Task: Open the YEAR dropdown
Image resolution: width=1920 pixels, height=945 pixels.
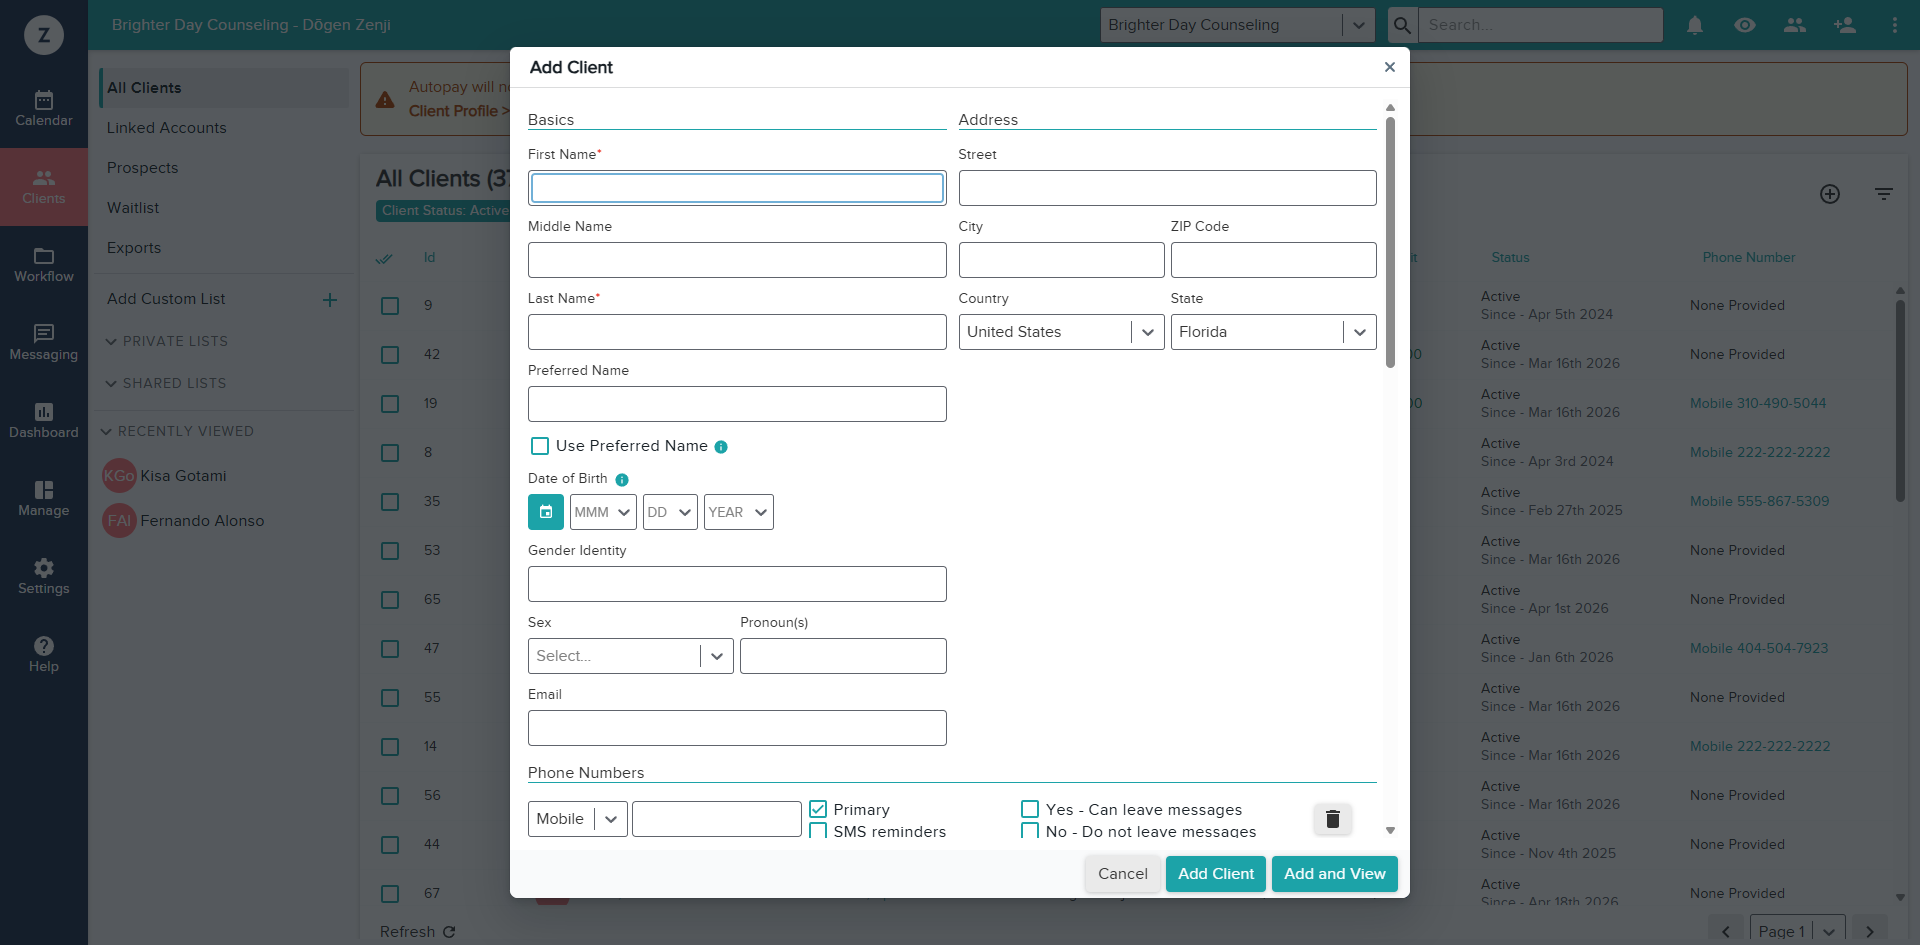Action: coord(739,512)
